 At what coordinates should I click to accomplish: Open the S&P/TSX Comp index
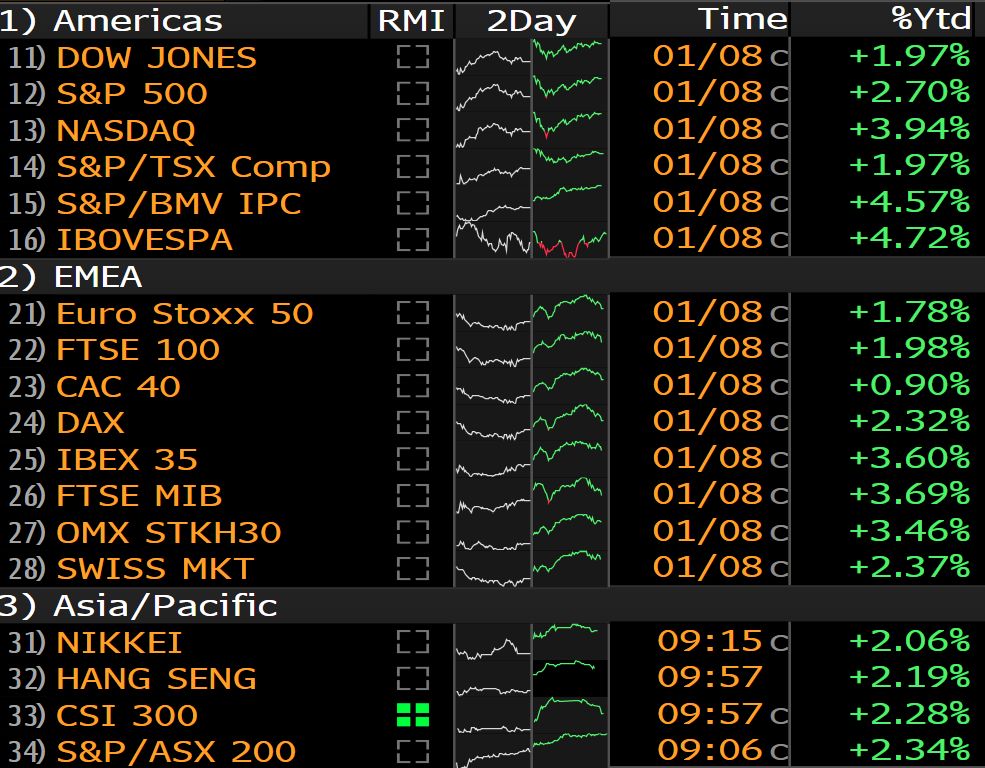pyautogui.click(x=193, y=167)
